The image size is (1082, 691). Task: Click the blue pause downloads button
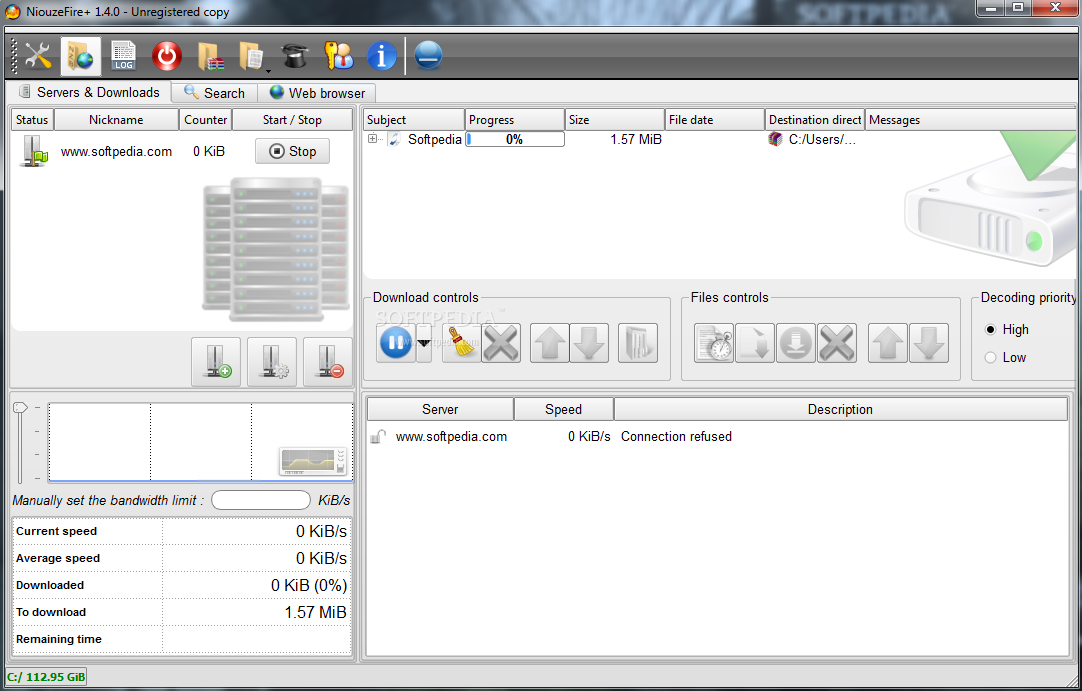[395, 342]
